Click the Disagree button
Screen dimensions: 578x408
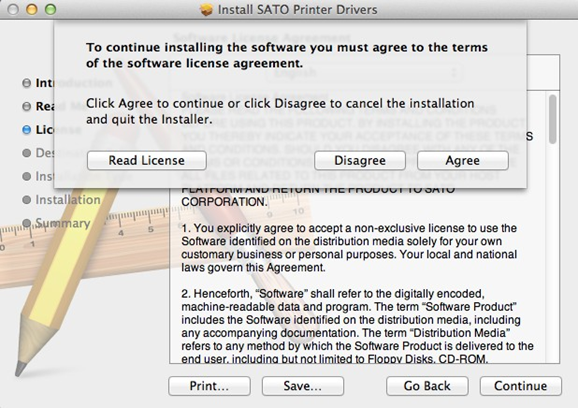360,160
